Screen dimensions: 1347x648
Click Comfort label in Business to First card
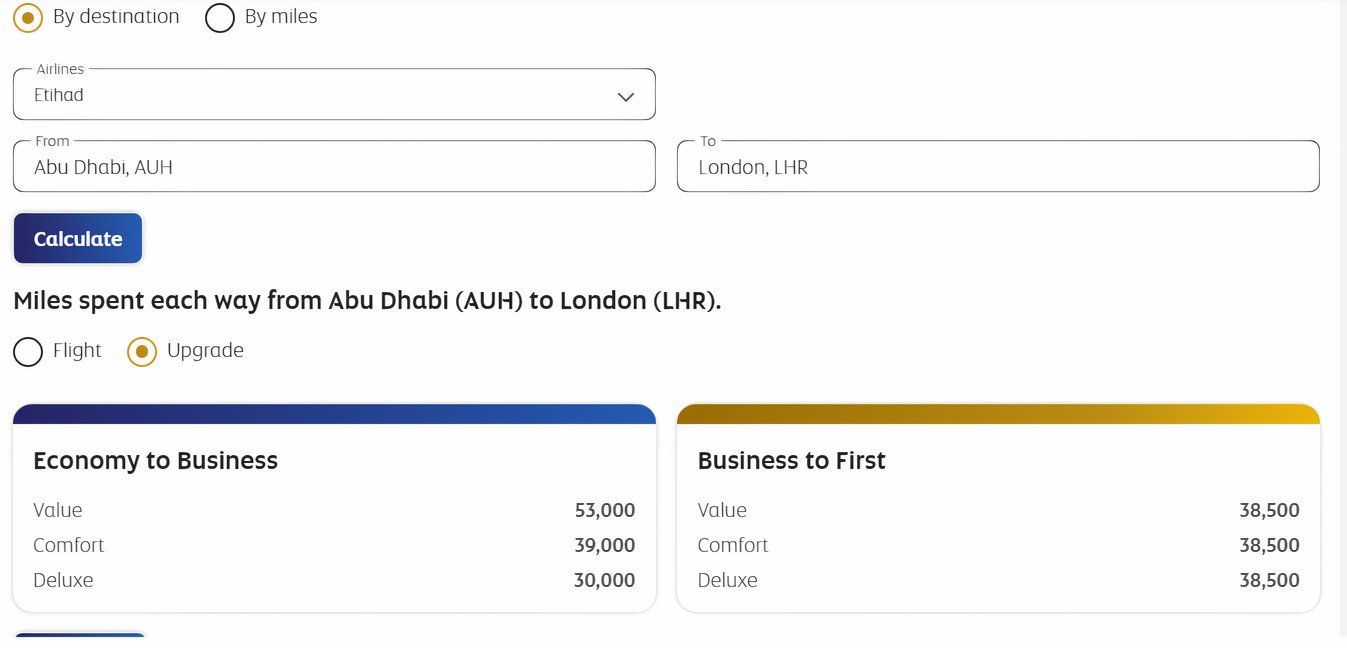[x=733, y=545]
